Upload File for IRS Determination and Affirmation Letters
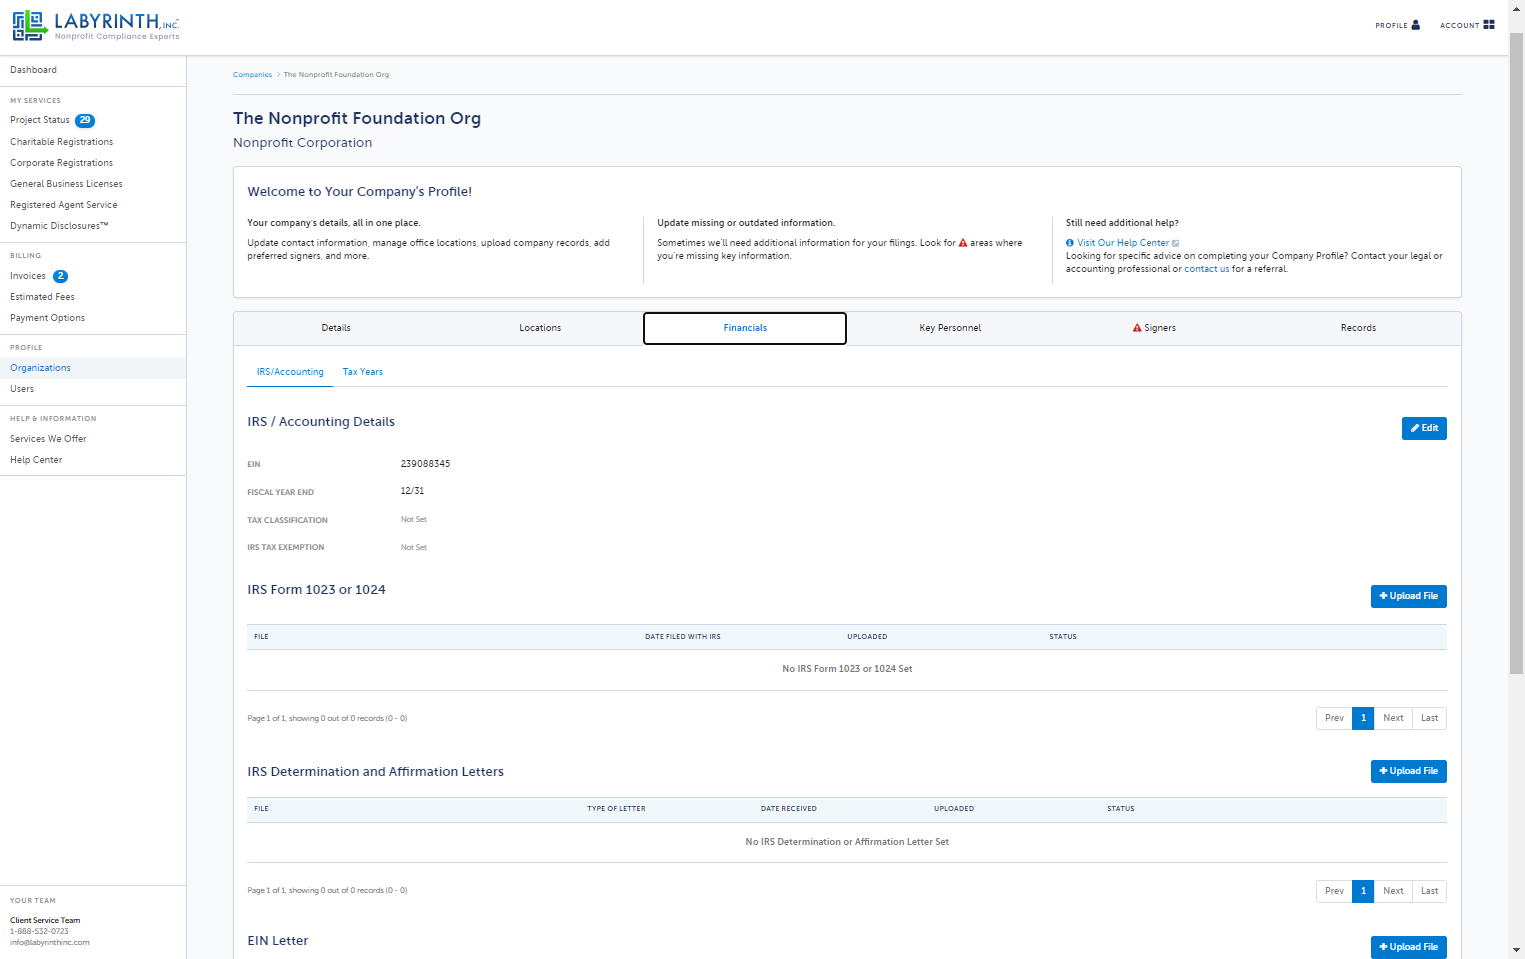Viewport: 1525px width, 959px height. 1408,771
